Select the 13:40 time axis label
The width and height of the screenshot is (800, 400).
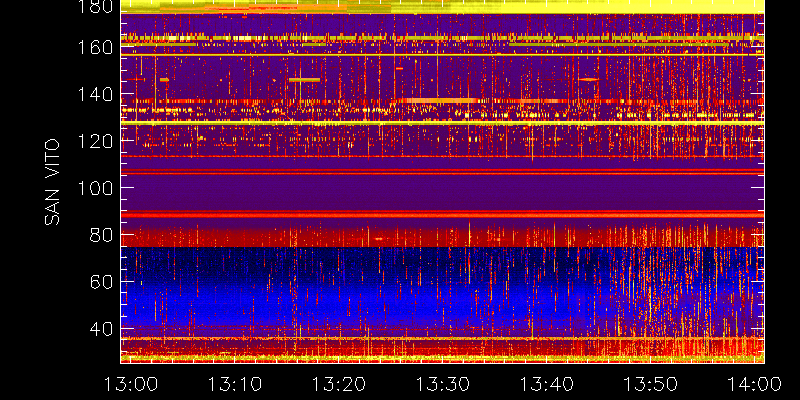pyautogui.click(x=547, y=384)
